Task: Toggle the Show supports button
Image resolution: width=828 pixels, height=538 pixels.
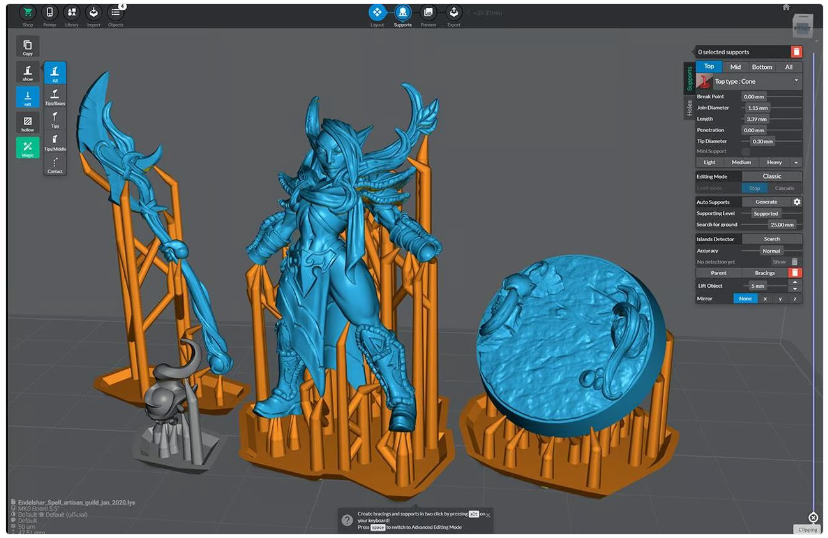Action: [27, 72]
